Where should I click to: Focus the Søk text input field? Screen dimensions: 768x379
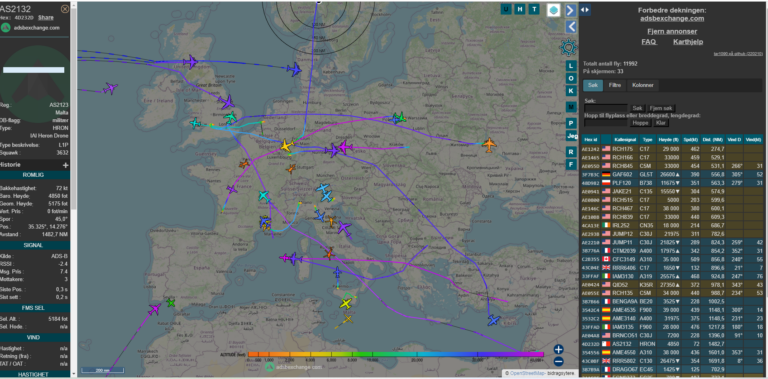(x=605, y=108)
